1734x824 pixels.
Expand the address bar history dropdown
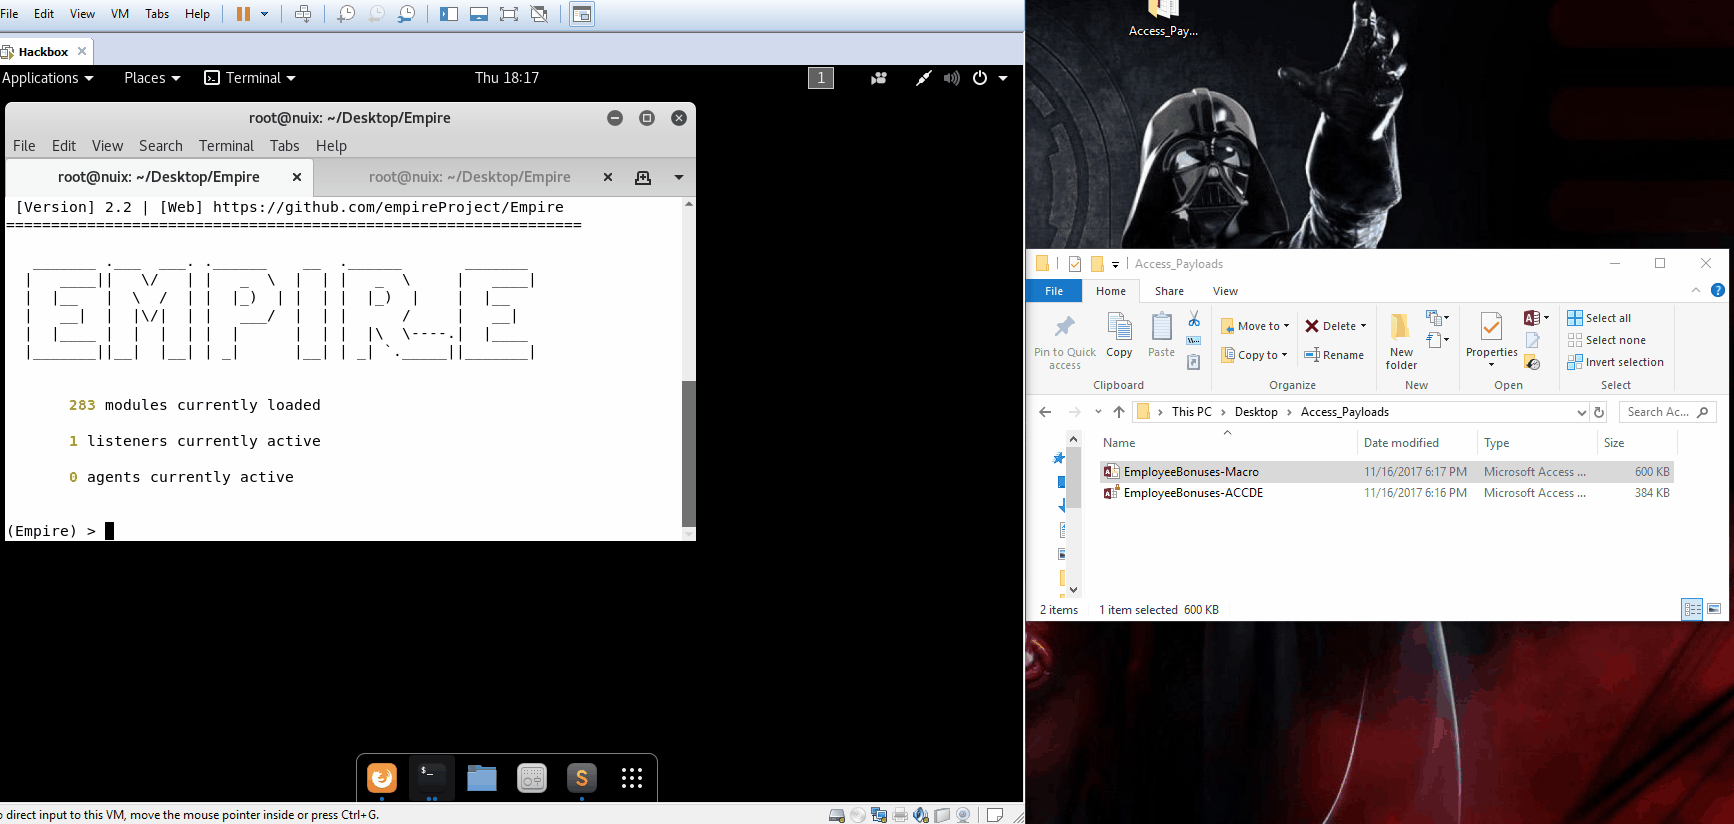(1581, 412)
